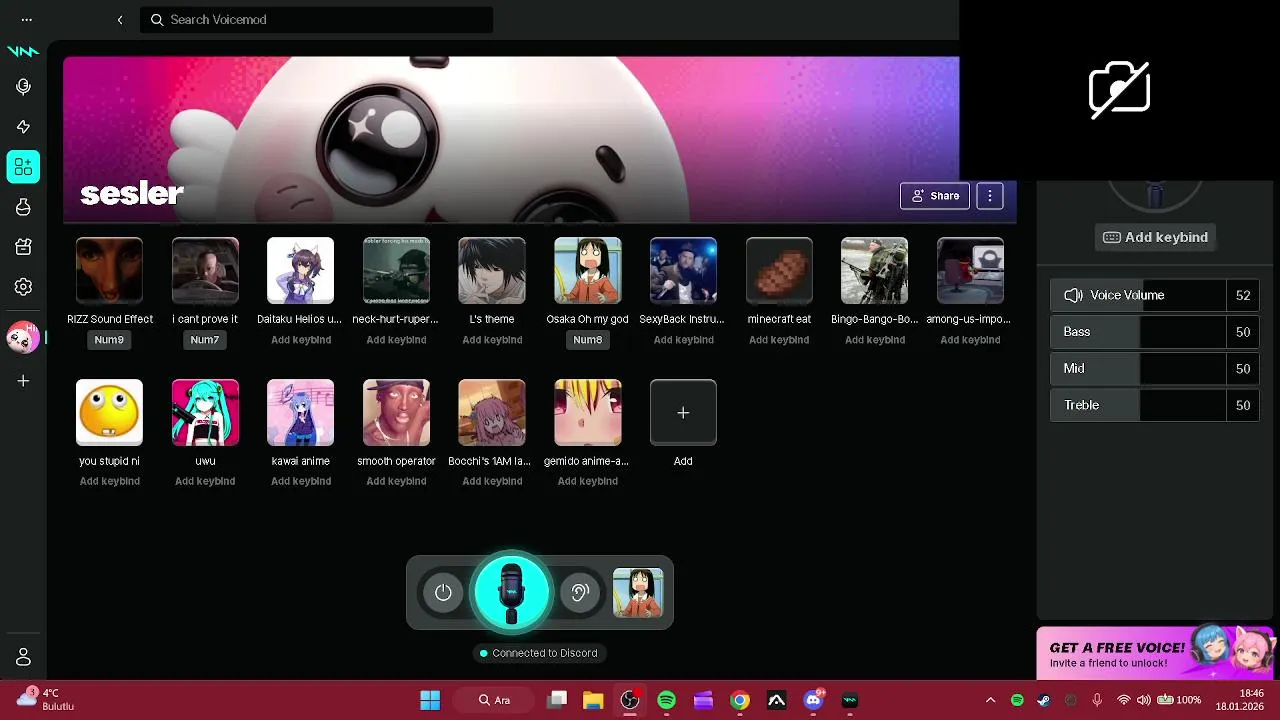Open the gift box sidebar icon
The width and height of the screenshot is (1280, 720).
click(x=23, y=247)
